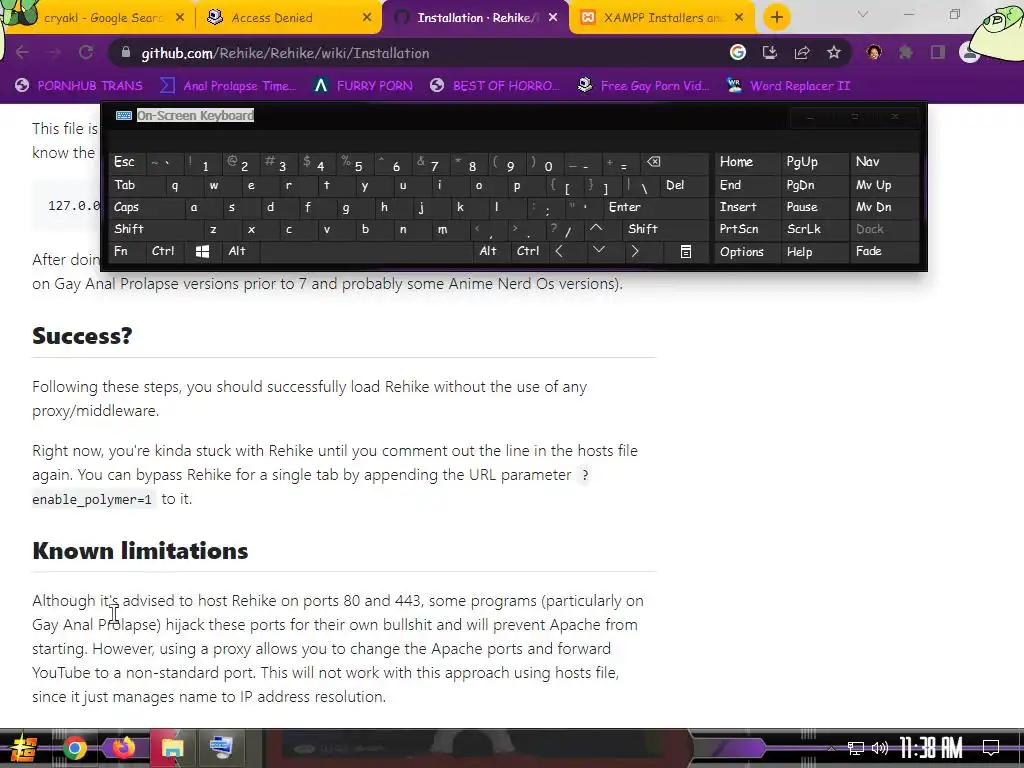Screen dimensions: 1024x768
Task: Open the Extensions puzzle-piece menu
Action: [x=905, y=52]
